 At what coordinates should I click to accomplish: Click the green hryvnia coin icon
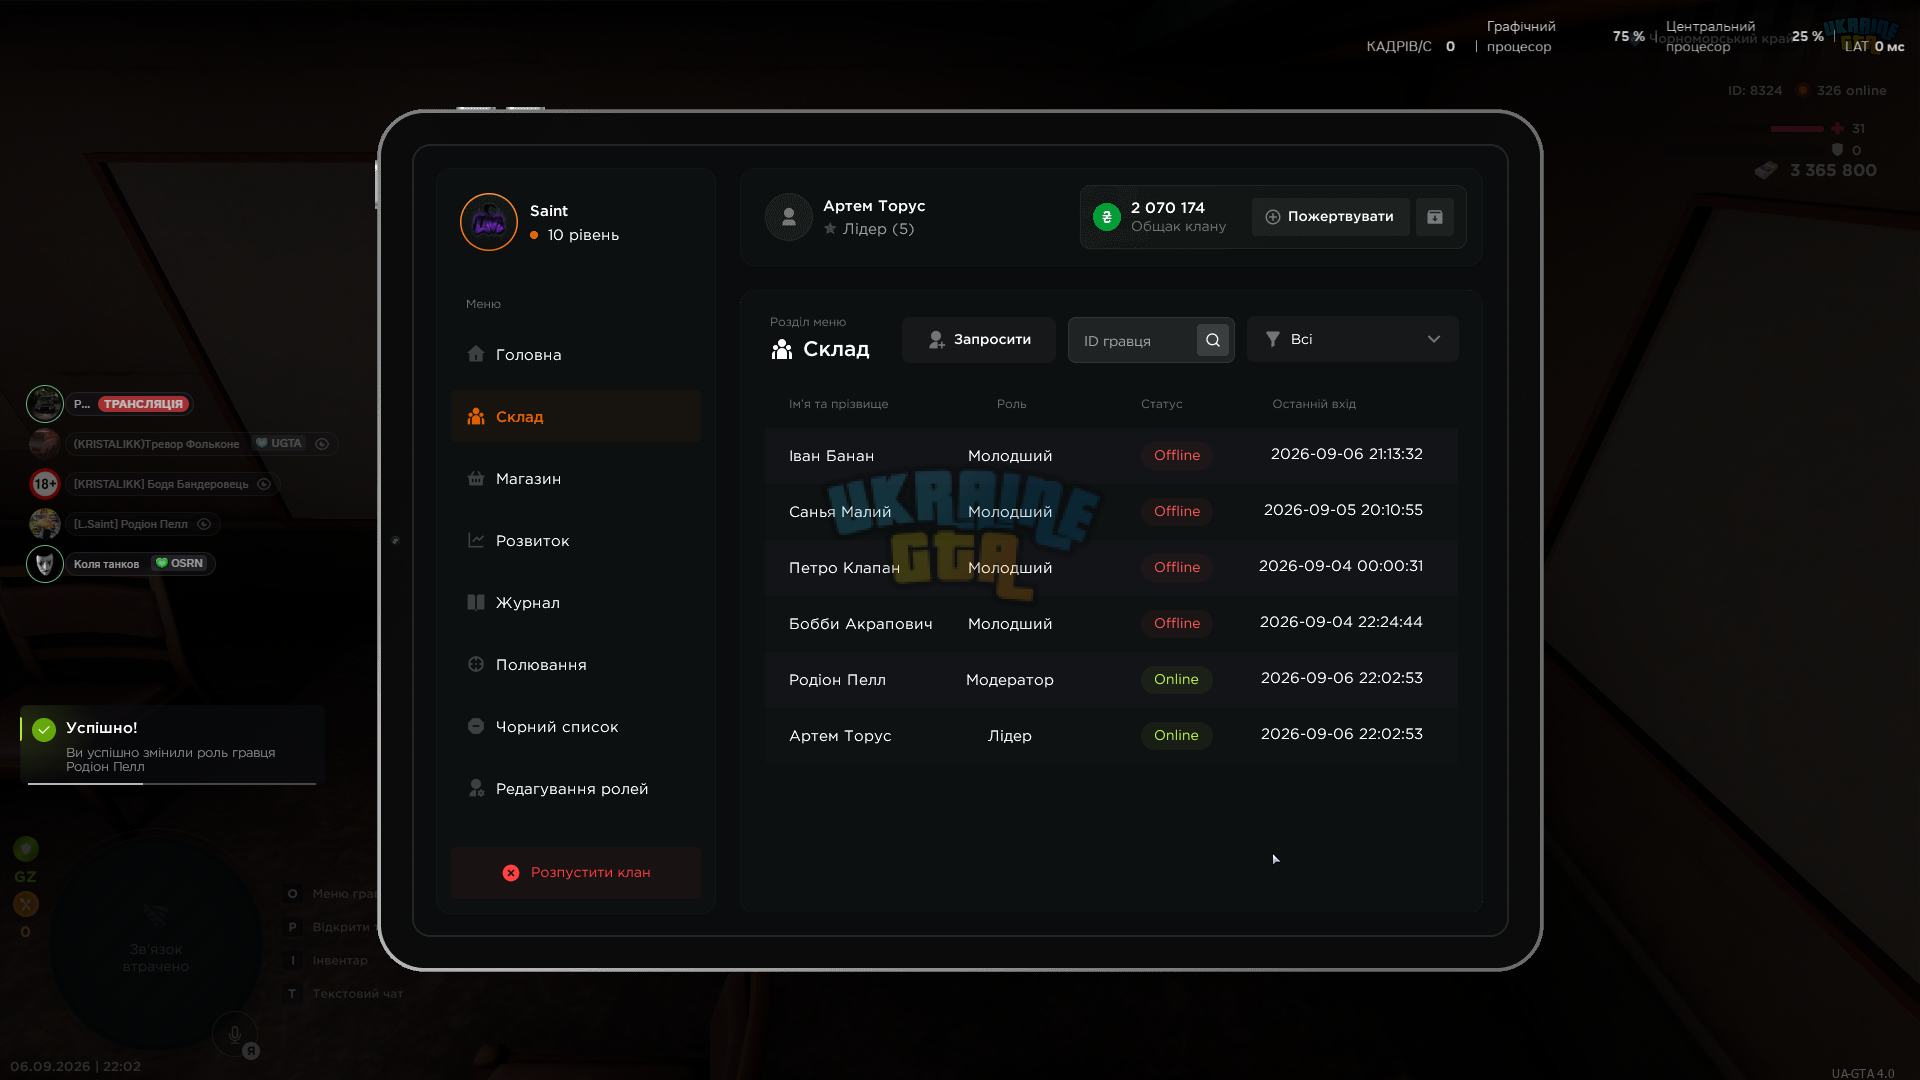coord(1107,217)
